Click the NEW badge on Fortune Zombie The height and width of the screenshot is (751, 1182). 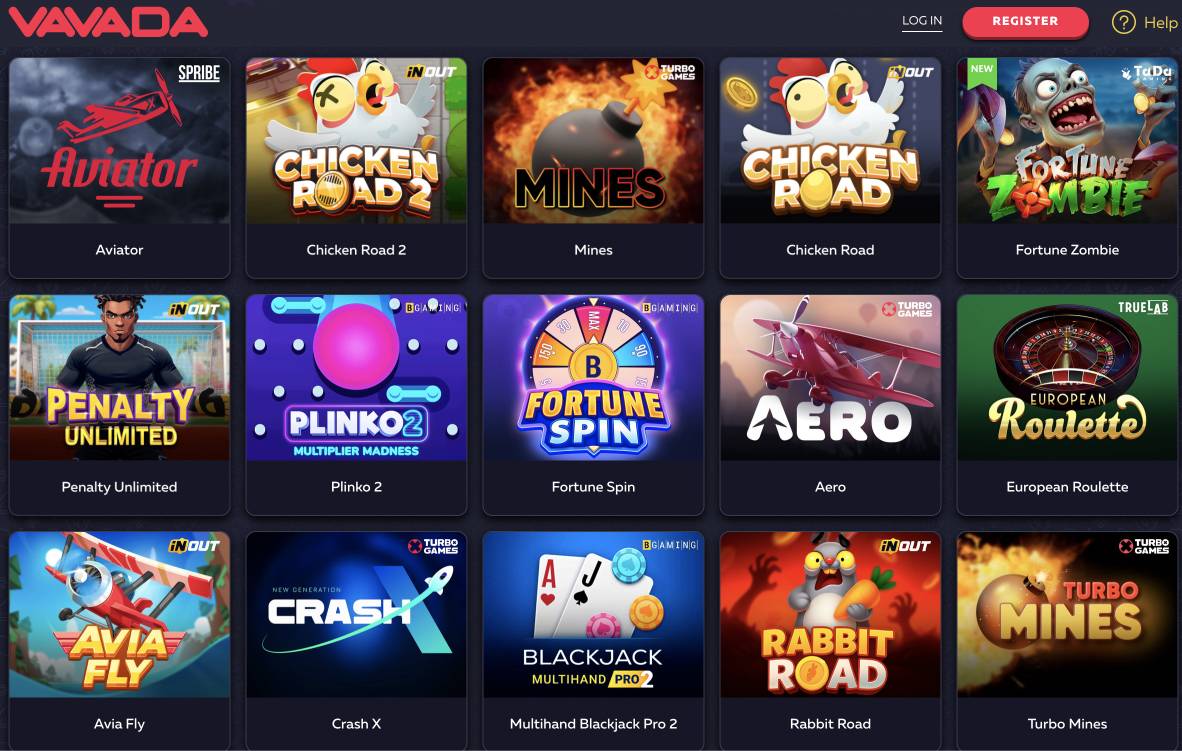click(981, 69)
